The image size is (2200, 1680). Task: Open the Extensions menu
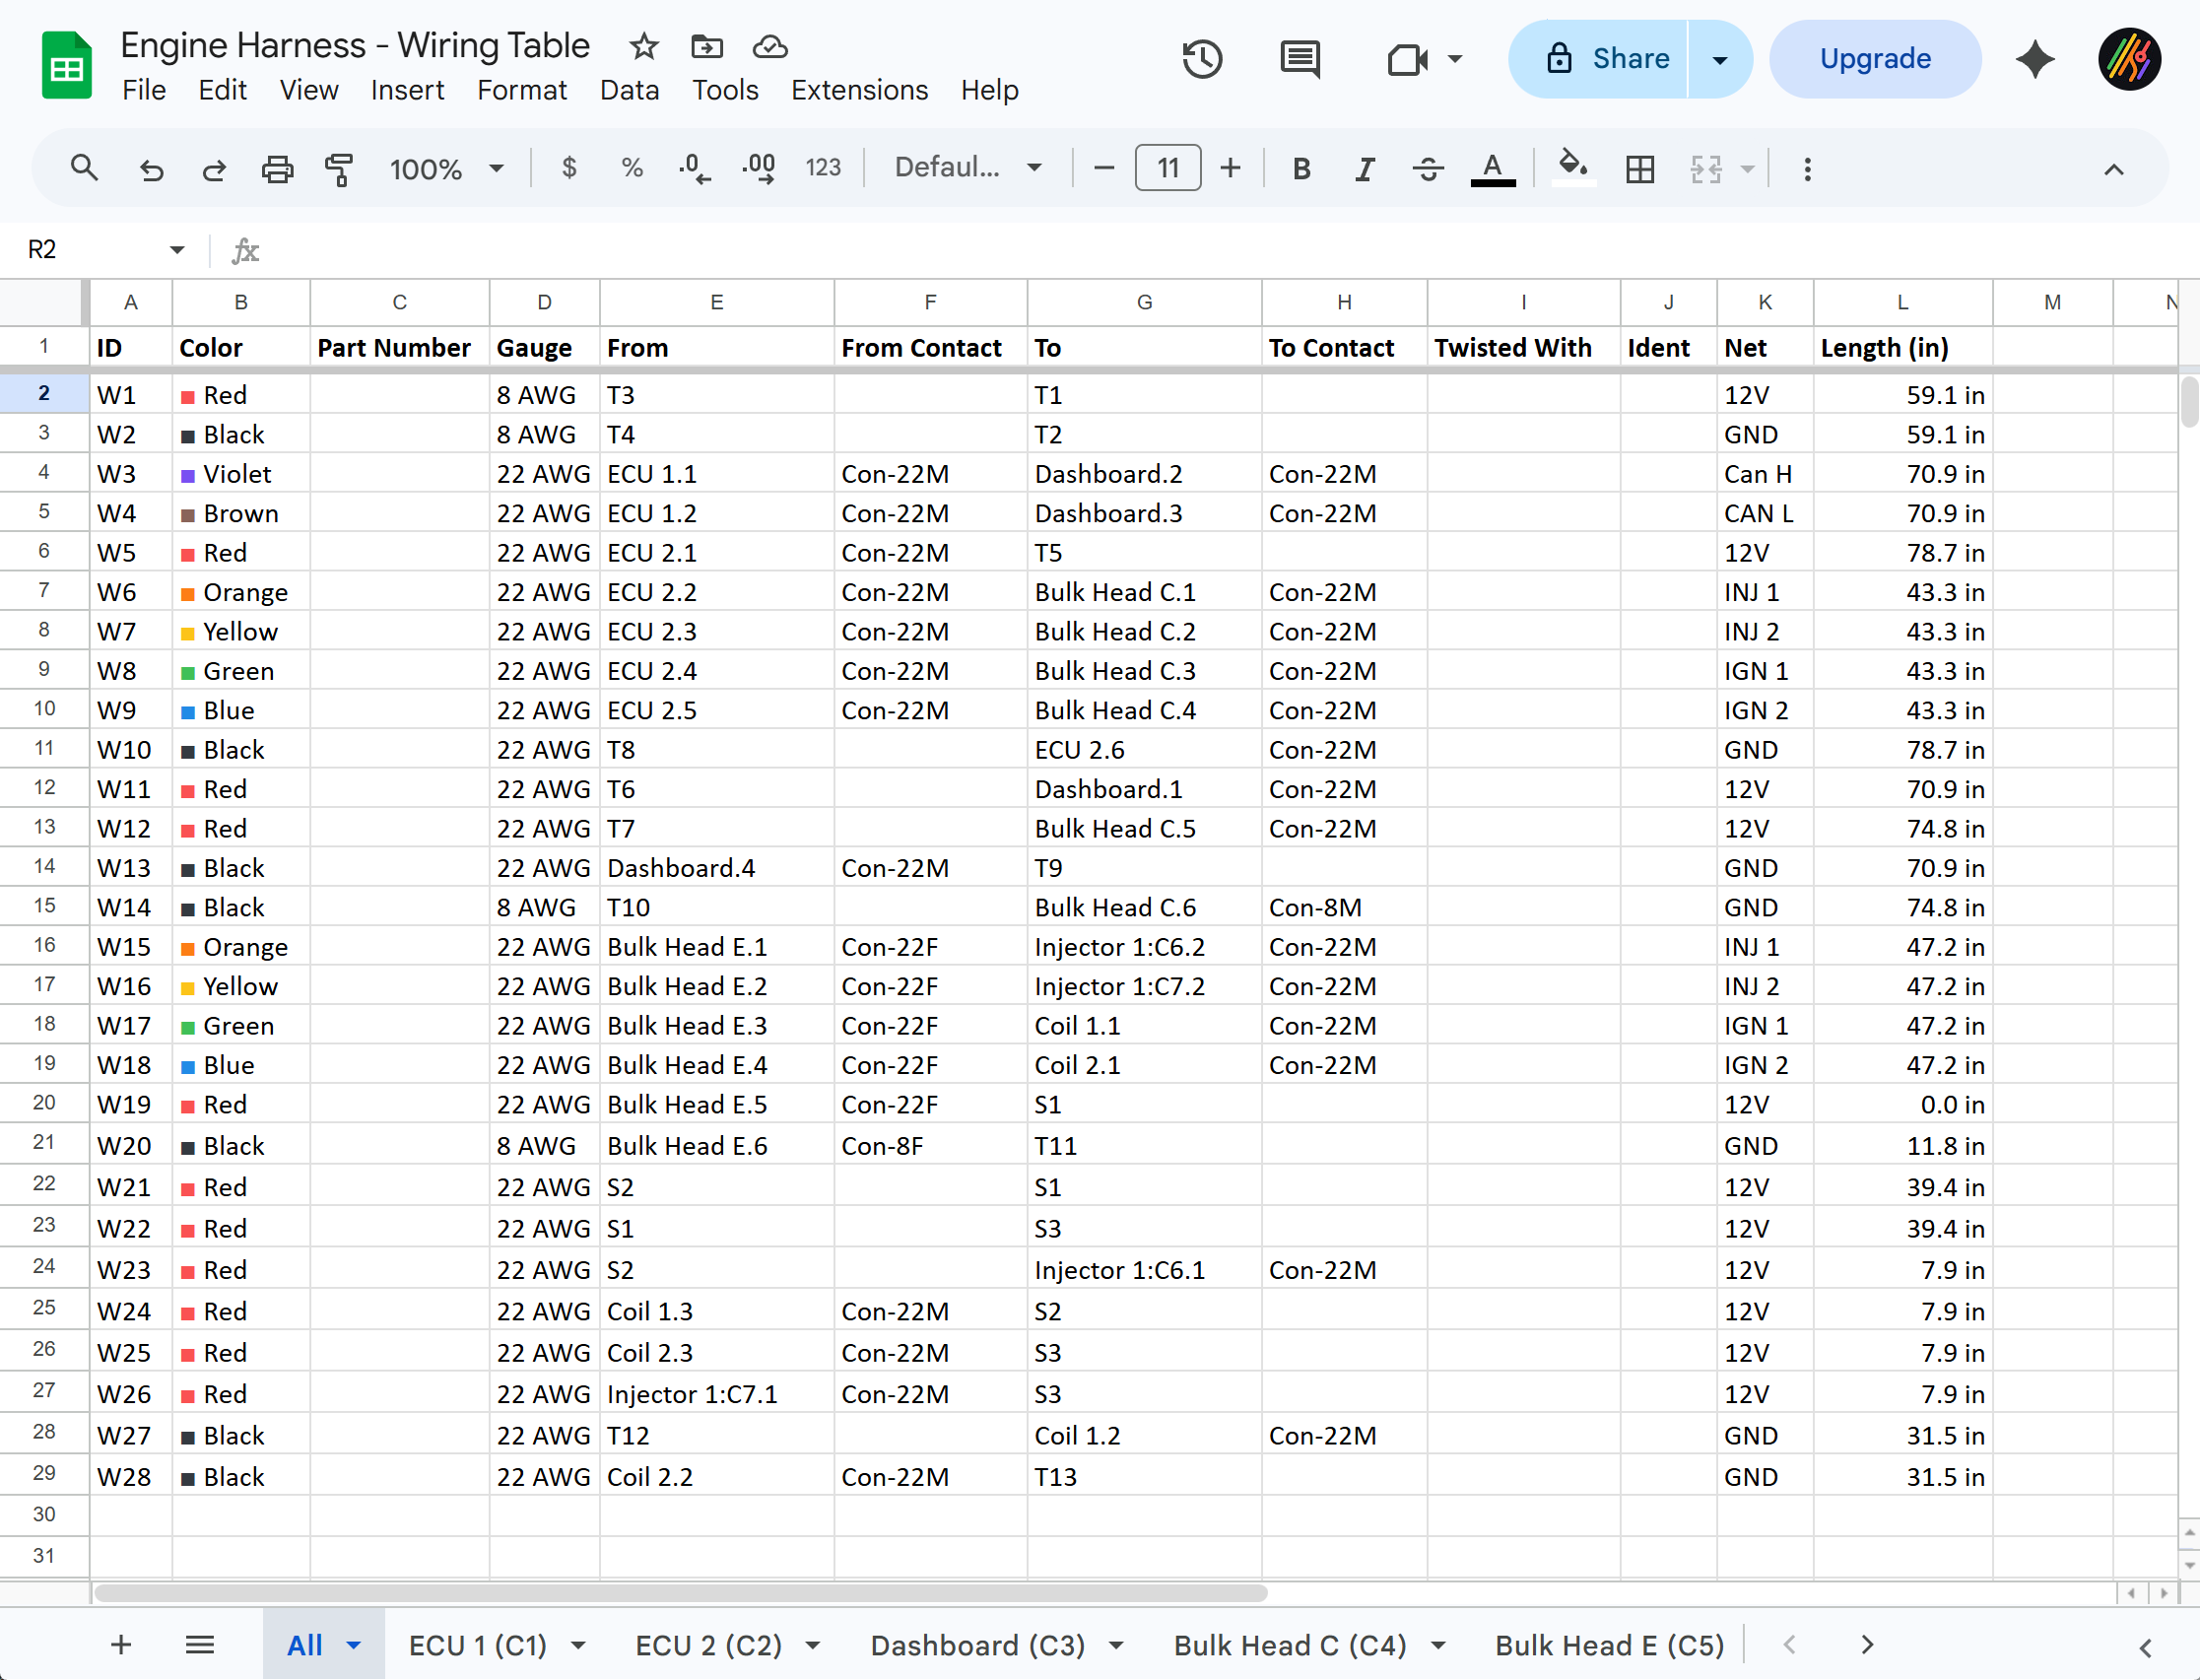coord(859,90)
